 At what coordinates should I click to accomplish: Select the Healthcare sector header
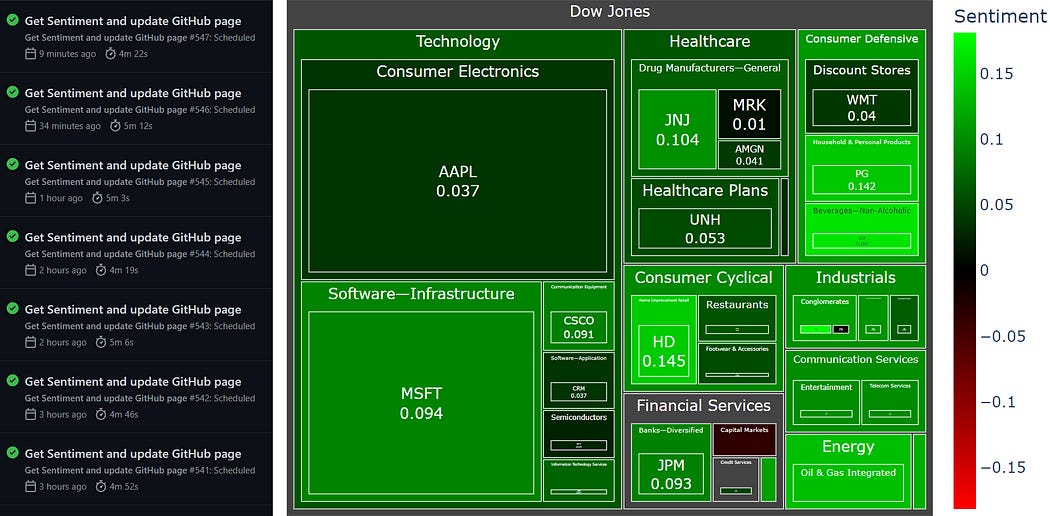click(x=710, y=41)
